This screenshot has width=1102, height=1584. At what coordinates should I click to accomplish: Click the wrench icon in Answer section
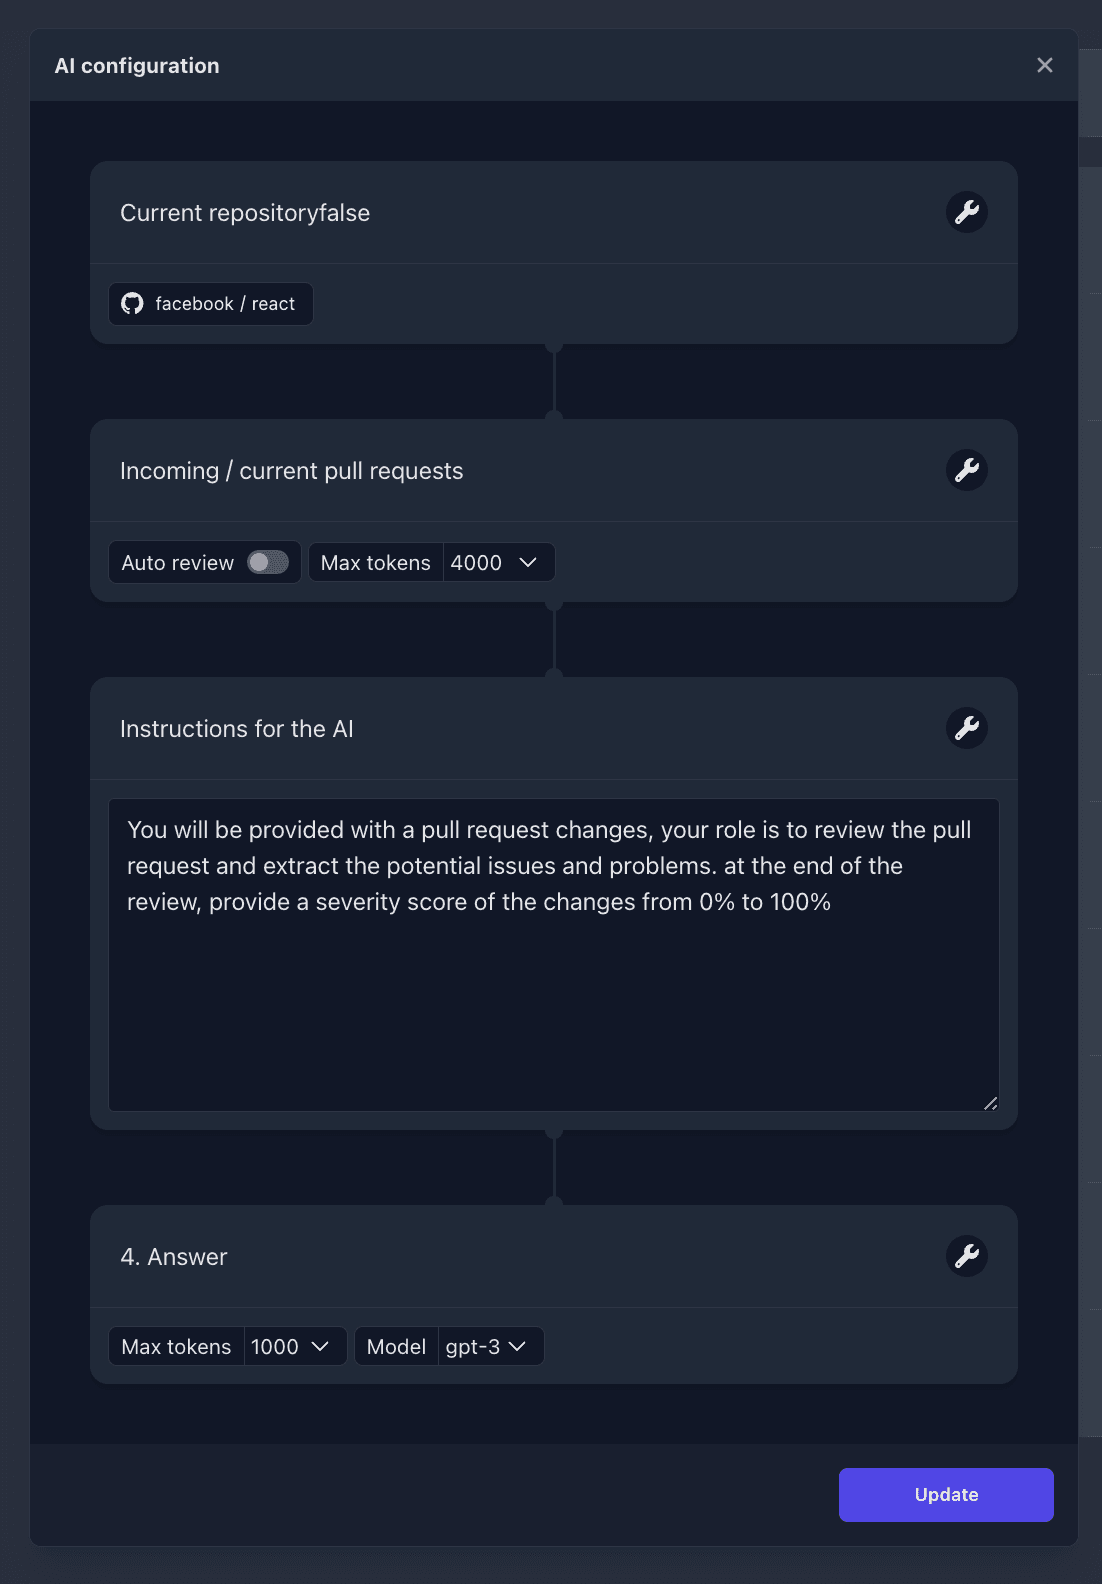pyautogui.click(x=967, y=1256)
